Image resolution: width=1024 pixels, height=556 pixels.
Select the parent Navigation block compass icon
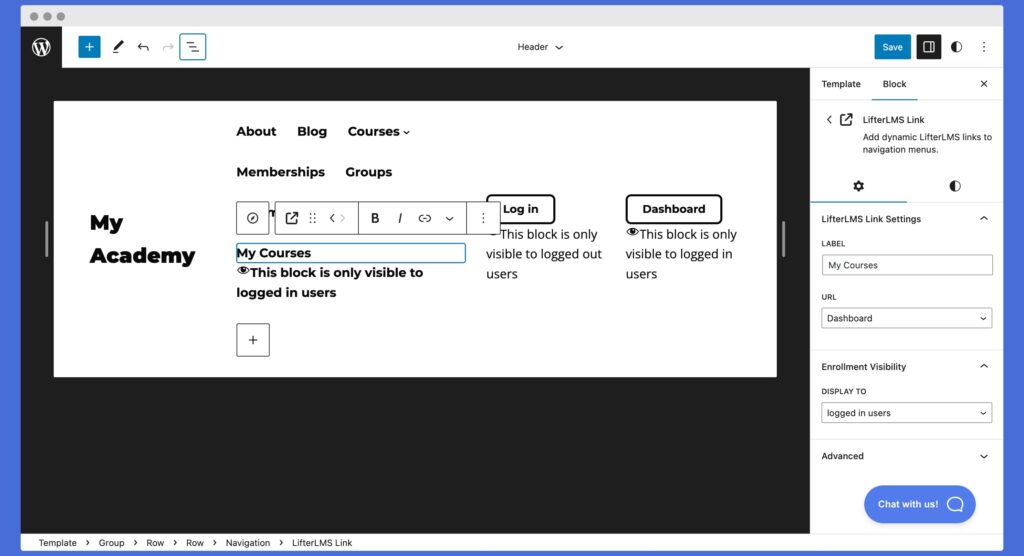[x=253, y=218]
